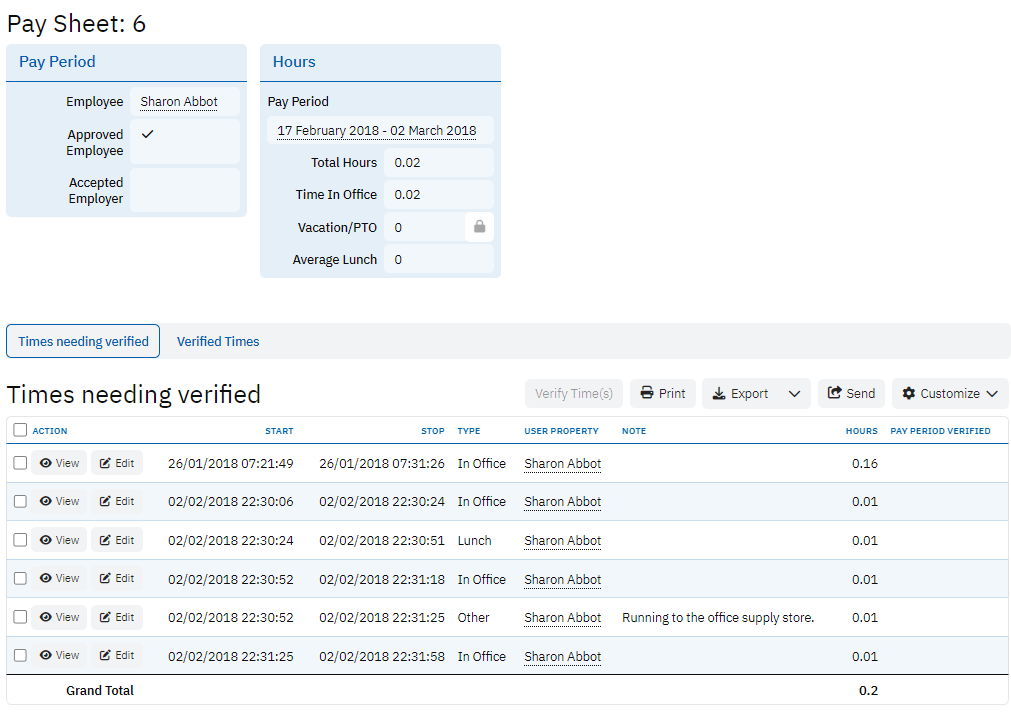
Task: Select the checkbox for the 26/01/2018 entry
Action: [20, 463]
